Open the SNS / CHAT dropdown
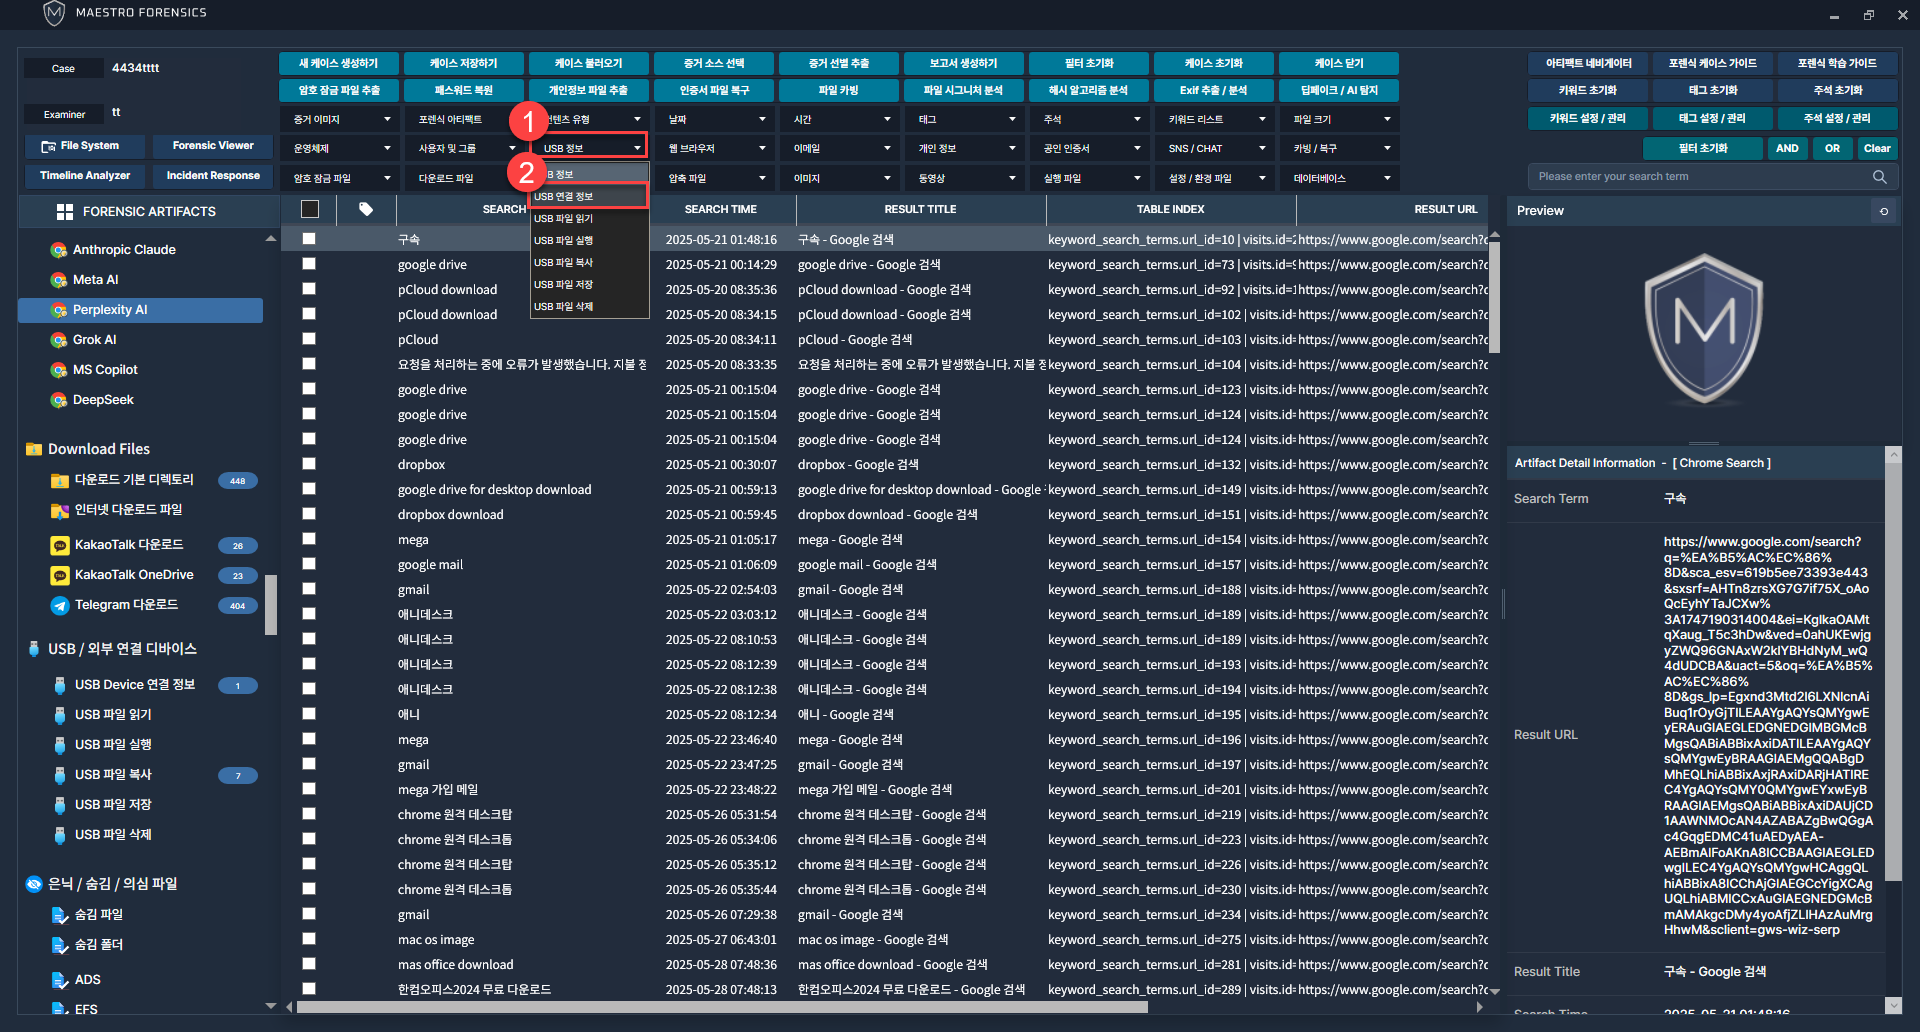1920x1032 pixels. click(1213, 148)
